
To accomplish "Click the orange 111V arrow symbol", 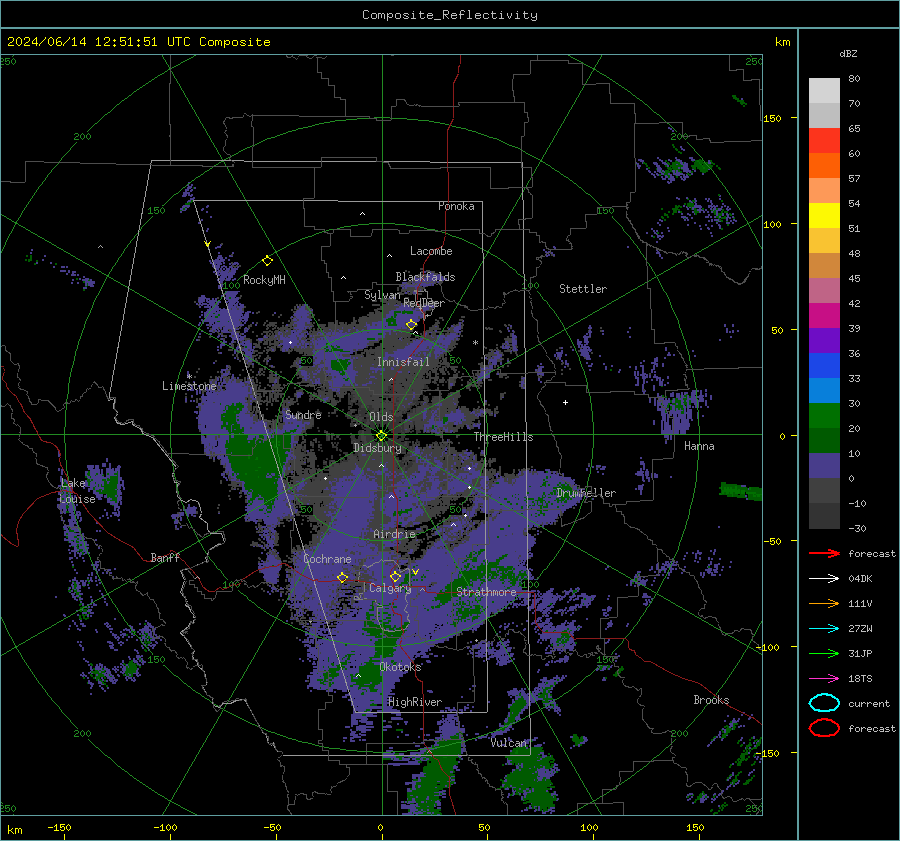I will tap(824, 603).
